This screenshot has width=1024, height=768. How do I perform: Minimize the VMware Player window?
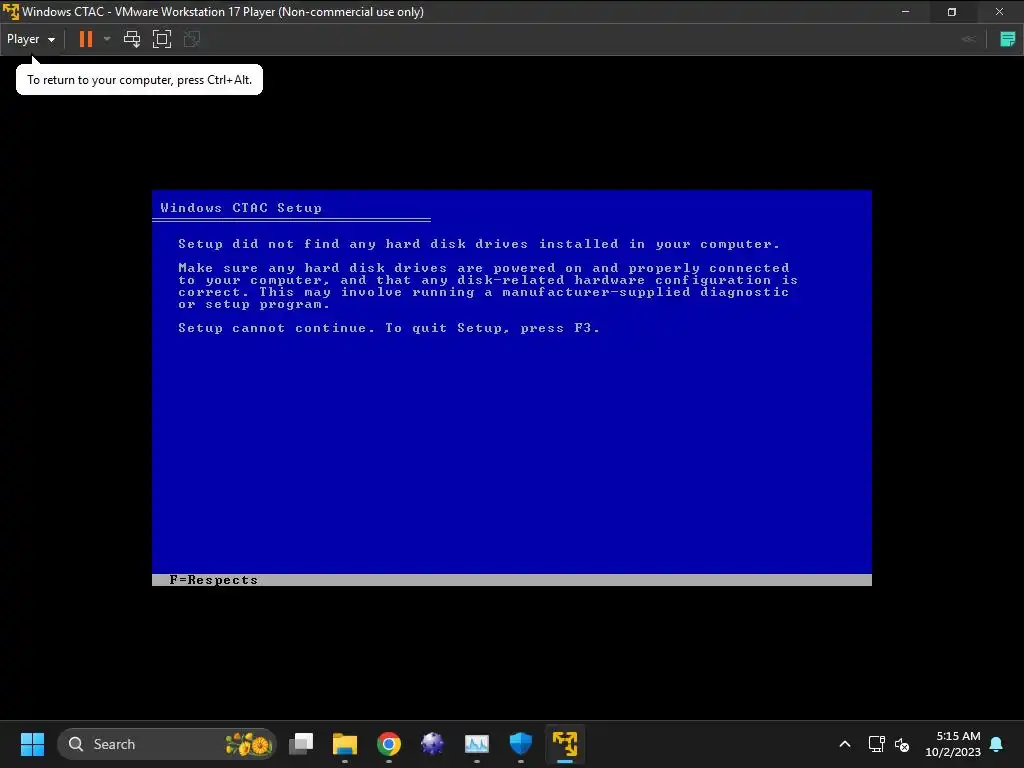click(x=905, y=11)
